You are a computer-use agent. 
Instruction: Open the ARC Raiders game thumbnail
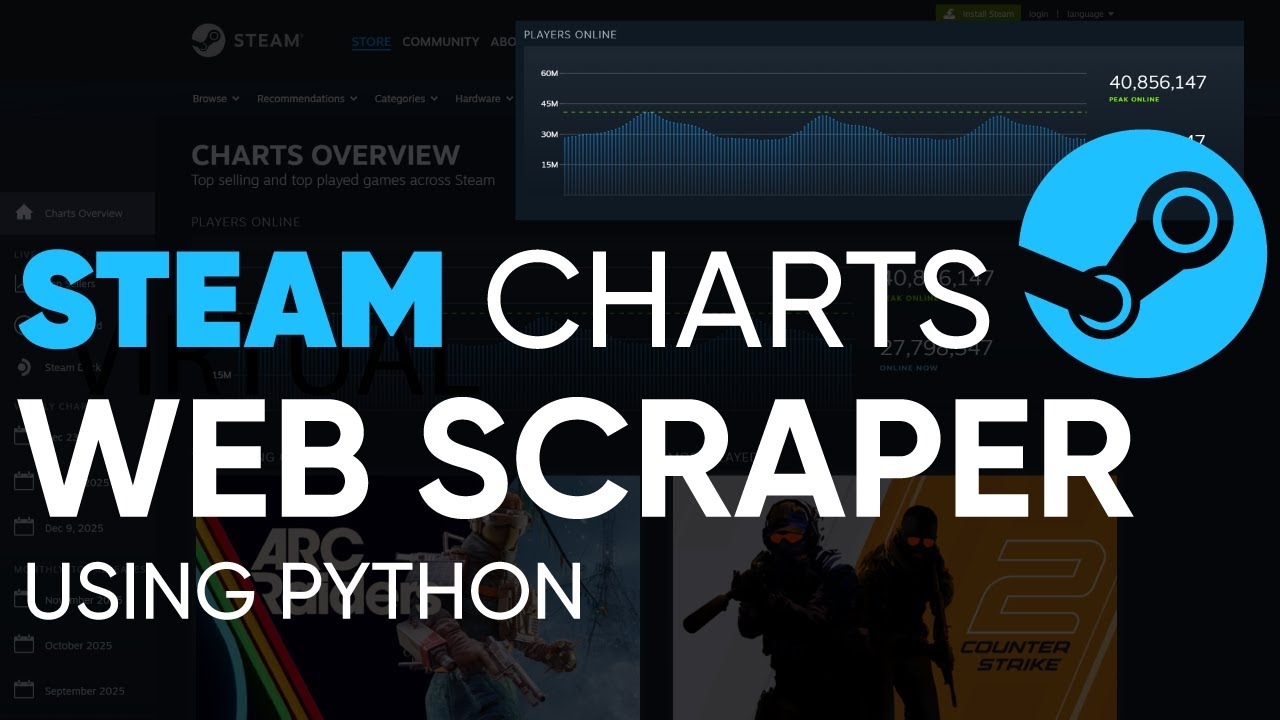pyautogui.click(x=417, y=598)
